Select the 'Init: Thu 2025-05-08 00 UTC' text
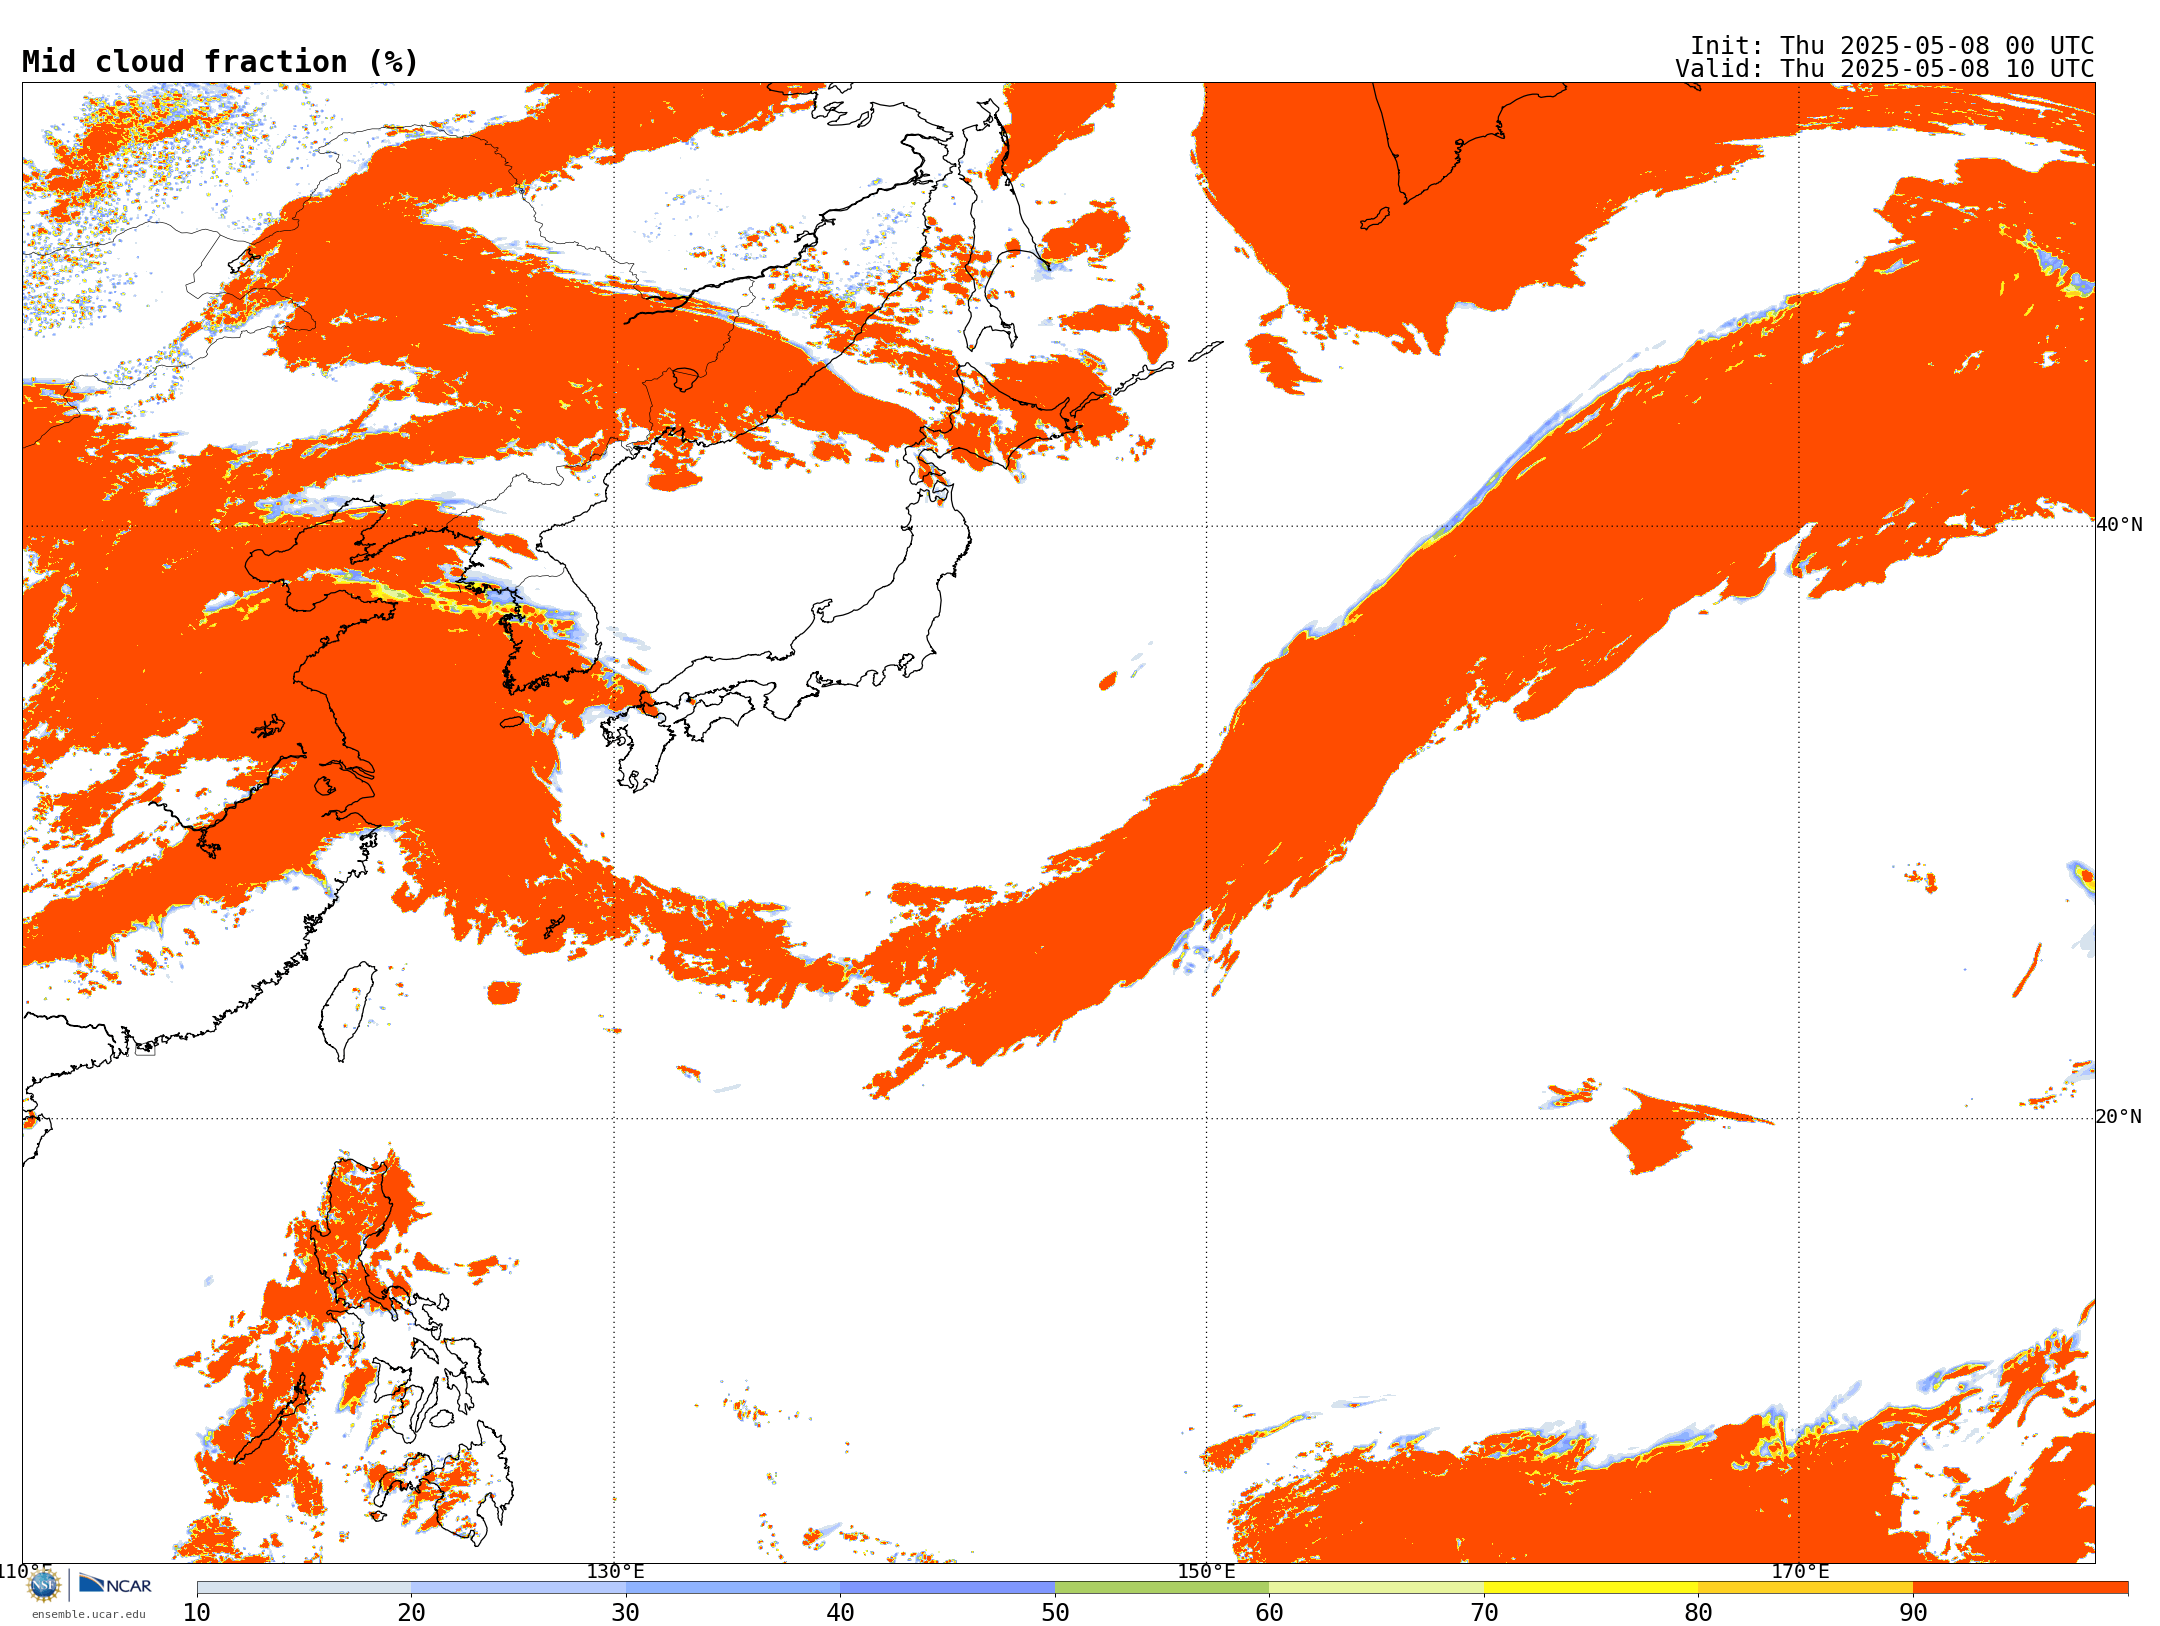Image resolution: width=2160 pixels, height=1626 pixels. coord(1892,46)
